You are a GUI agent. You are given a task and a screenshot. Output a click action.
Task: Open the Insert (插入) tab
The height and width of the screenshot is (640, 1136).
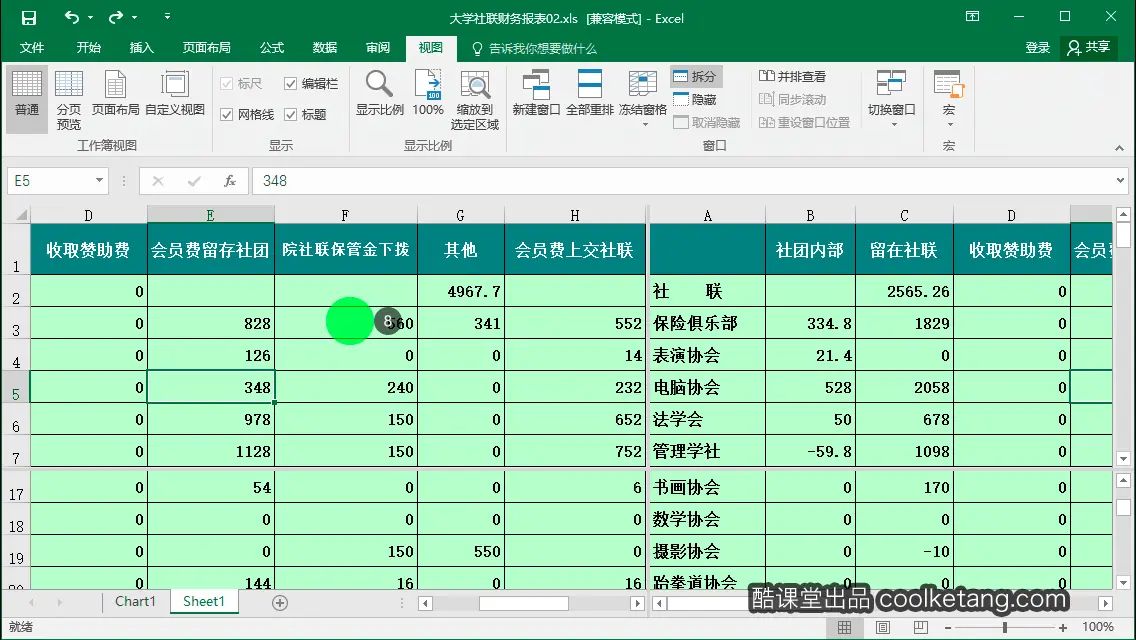coord(141,48)
